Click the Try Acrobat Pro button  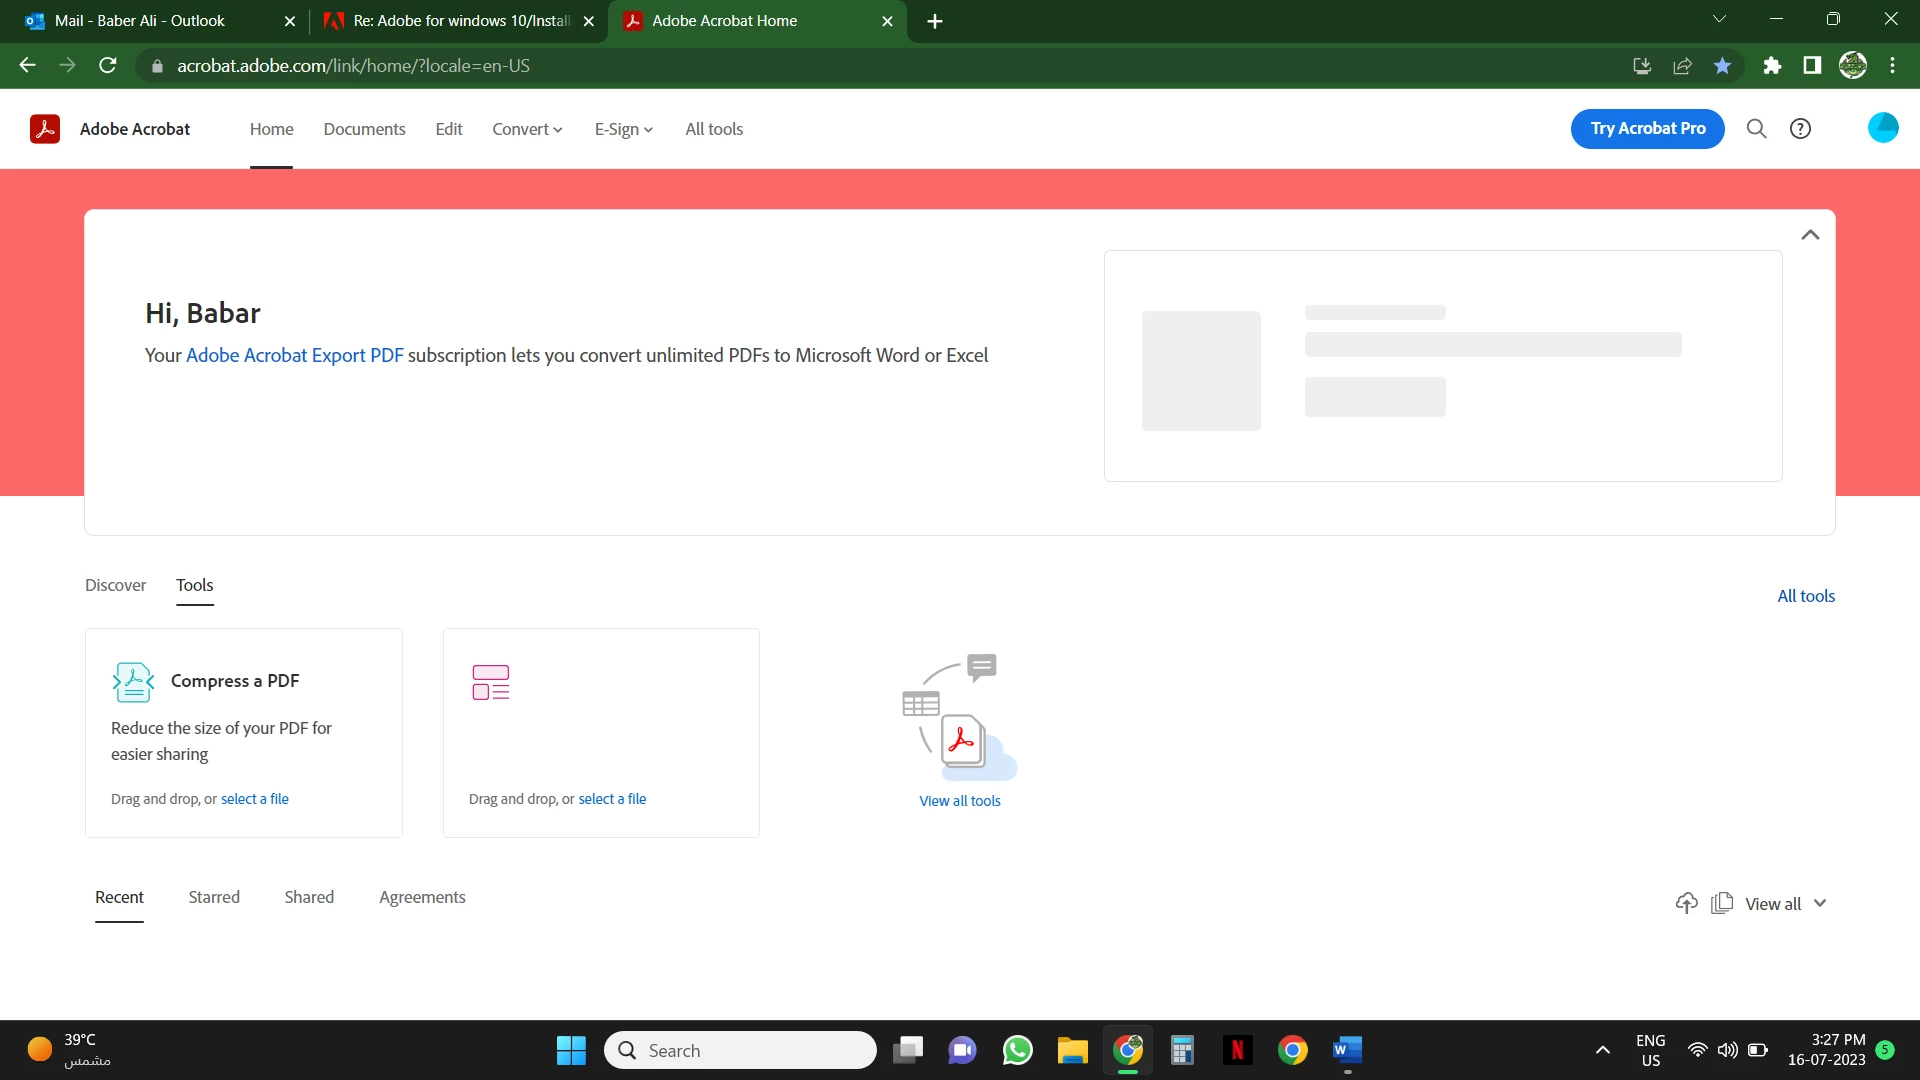(x=1647, y=129)
